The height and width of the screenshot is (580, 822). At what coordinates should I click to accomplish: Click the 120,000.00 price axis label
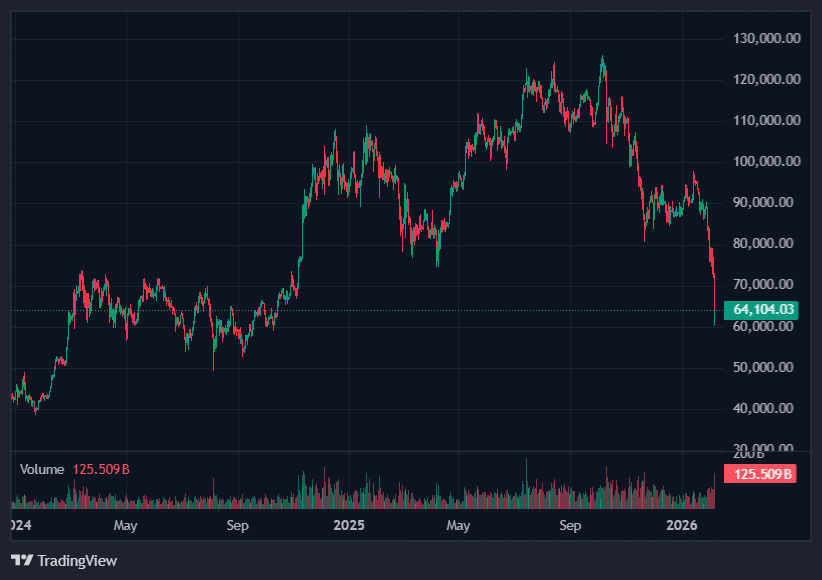(x=765, y=79)
